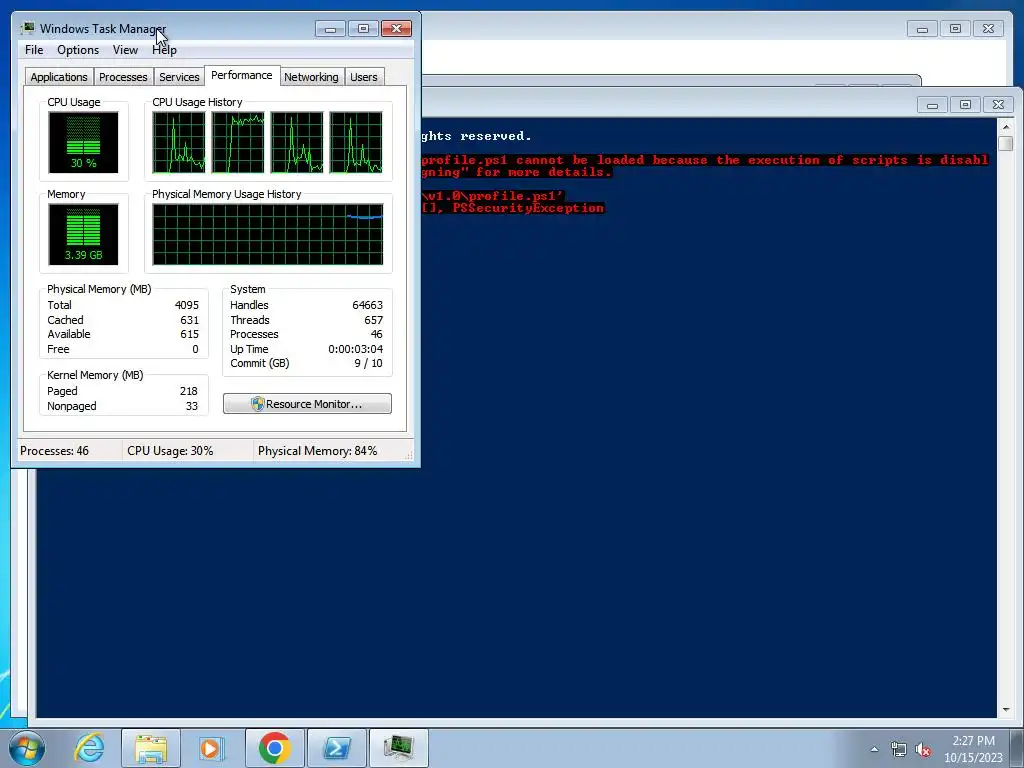1024x768 pixels.
Task: Click the Up Time value 0:00:03:04
Action: coord(355,349)
